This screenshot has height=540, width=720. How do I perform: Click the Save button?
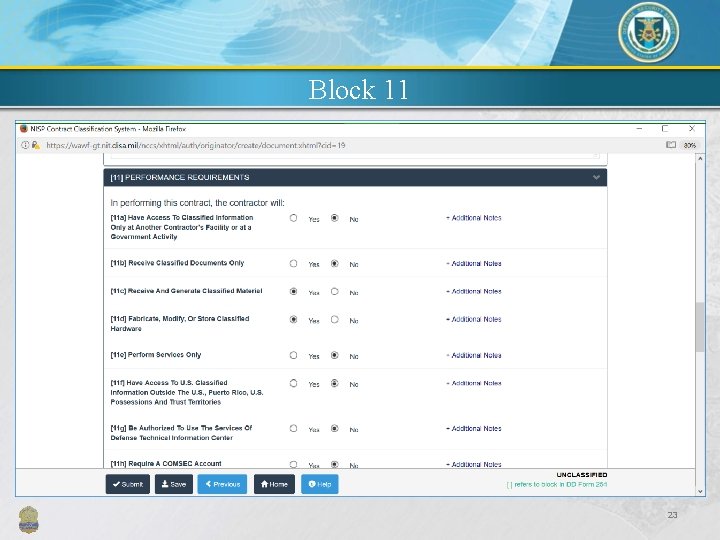tap(174, 484)
